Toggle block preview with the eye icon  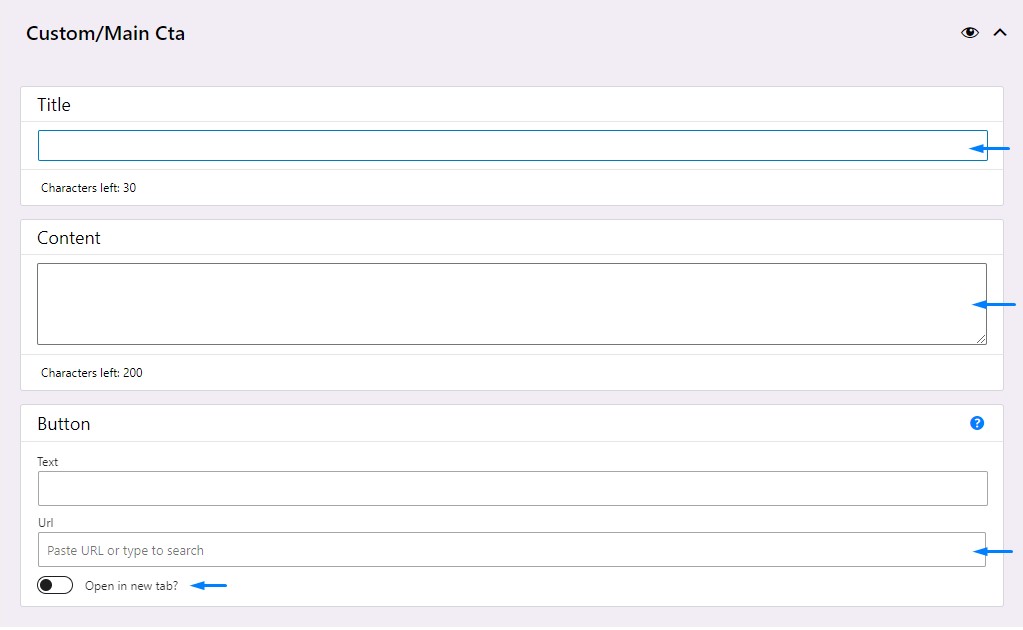coord(970,33)
